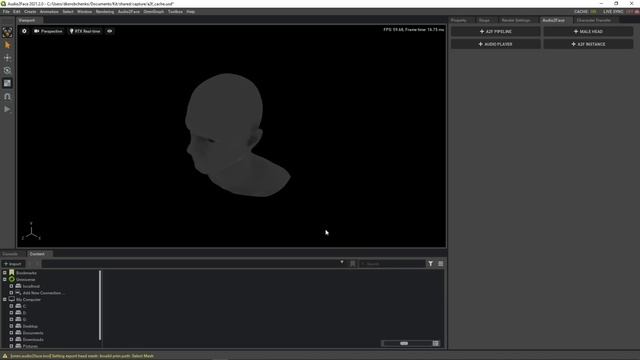Toggle the Snap magnet tool
The height and width of the screenshot is (360, 640).
(x=7, y=96)
